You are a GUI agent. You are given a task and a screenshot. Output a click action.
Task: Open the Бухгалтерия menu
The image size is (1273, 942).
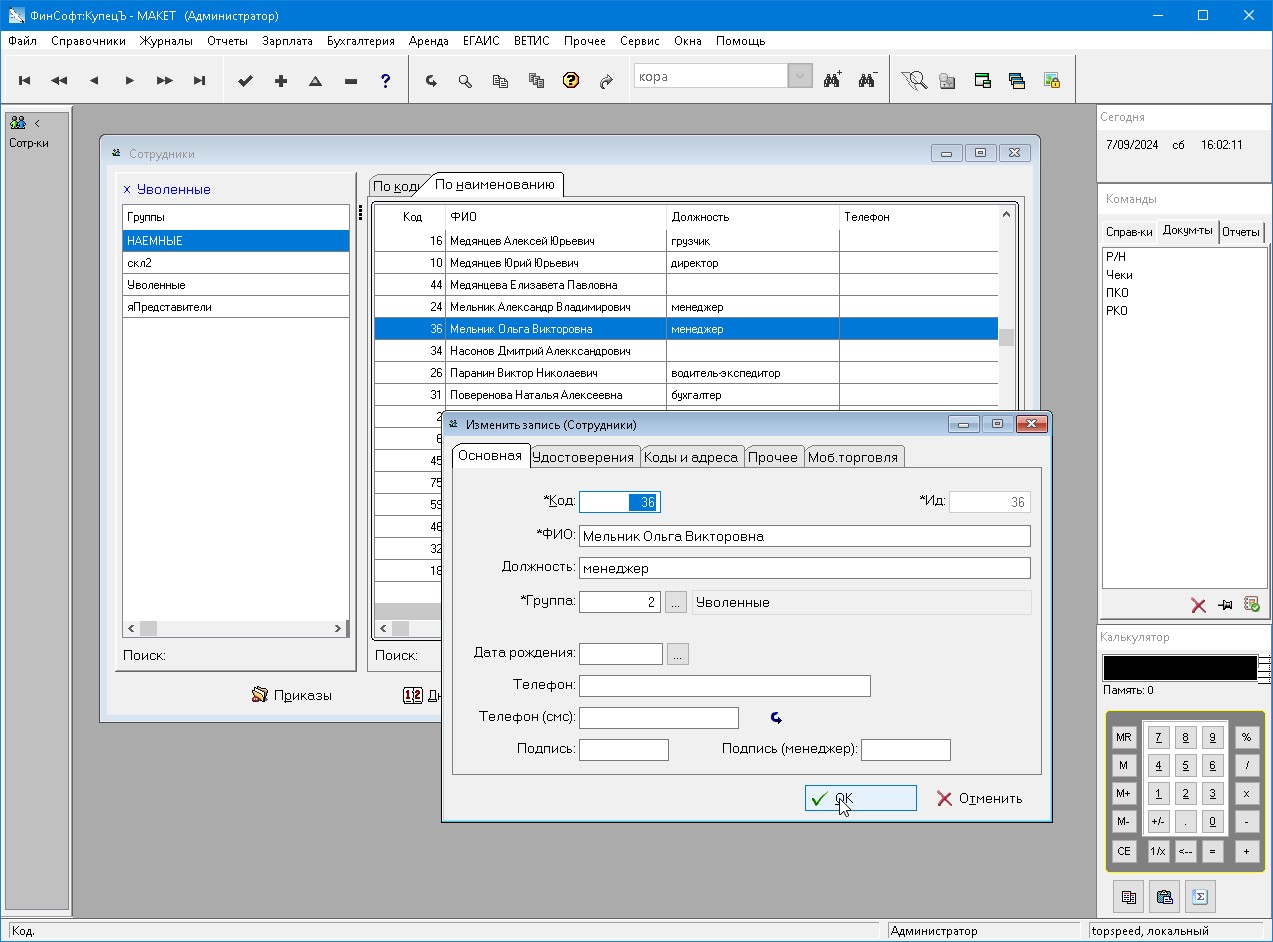point(360,41)
